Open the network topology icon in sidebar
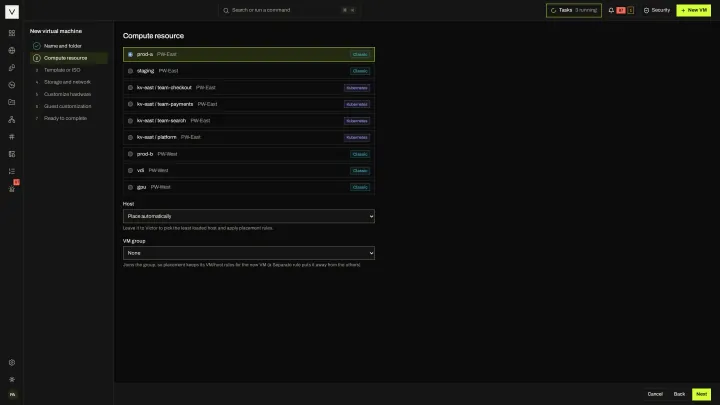The width and height of the screenshot is (720, 405). click(12, 119)
